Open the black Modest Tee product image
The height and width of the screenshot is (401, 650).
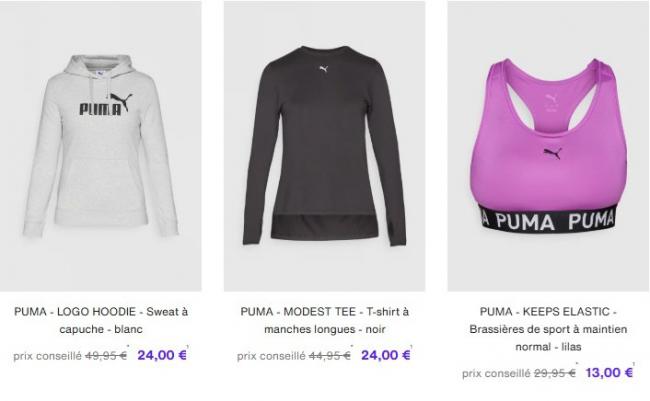tap(325, 146)
